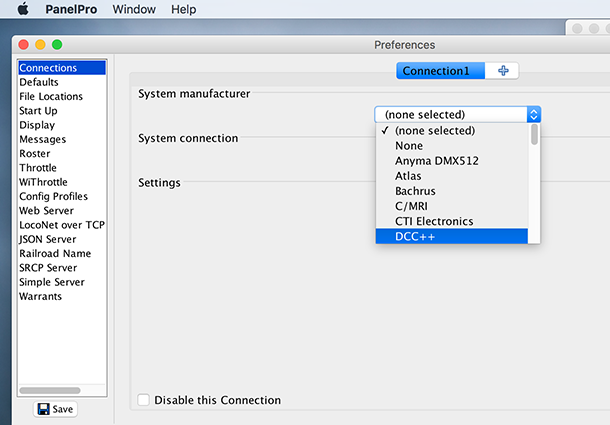Select Bachrus from the dropdown list
Image resolution: width=610 pixels, height=425 pixels.
(452, 191)
